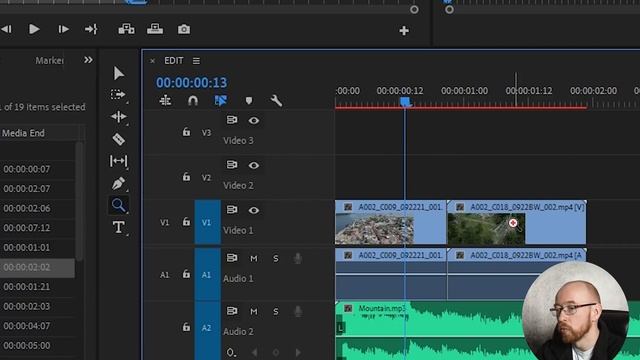This screenshot has width=640, height=360.
Task: Click V1 source patching indicator
Action: 164,222
